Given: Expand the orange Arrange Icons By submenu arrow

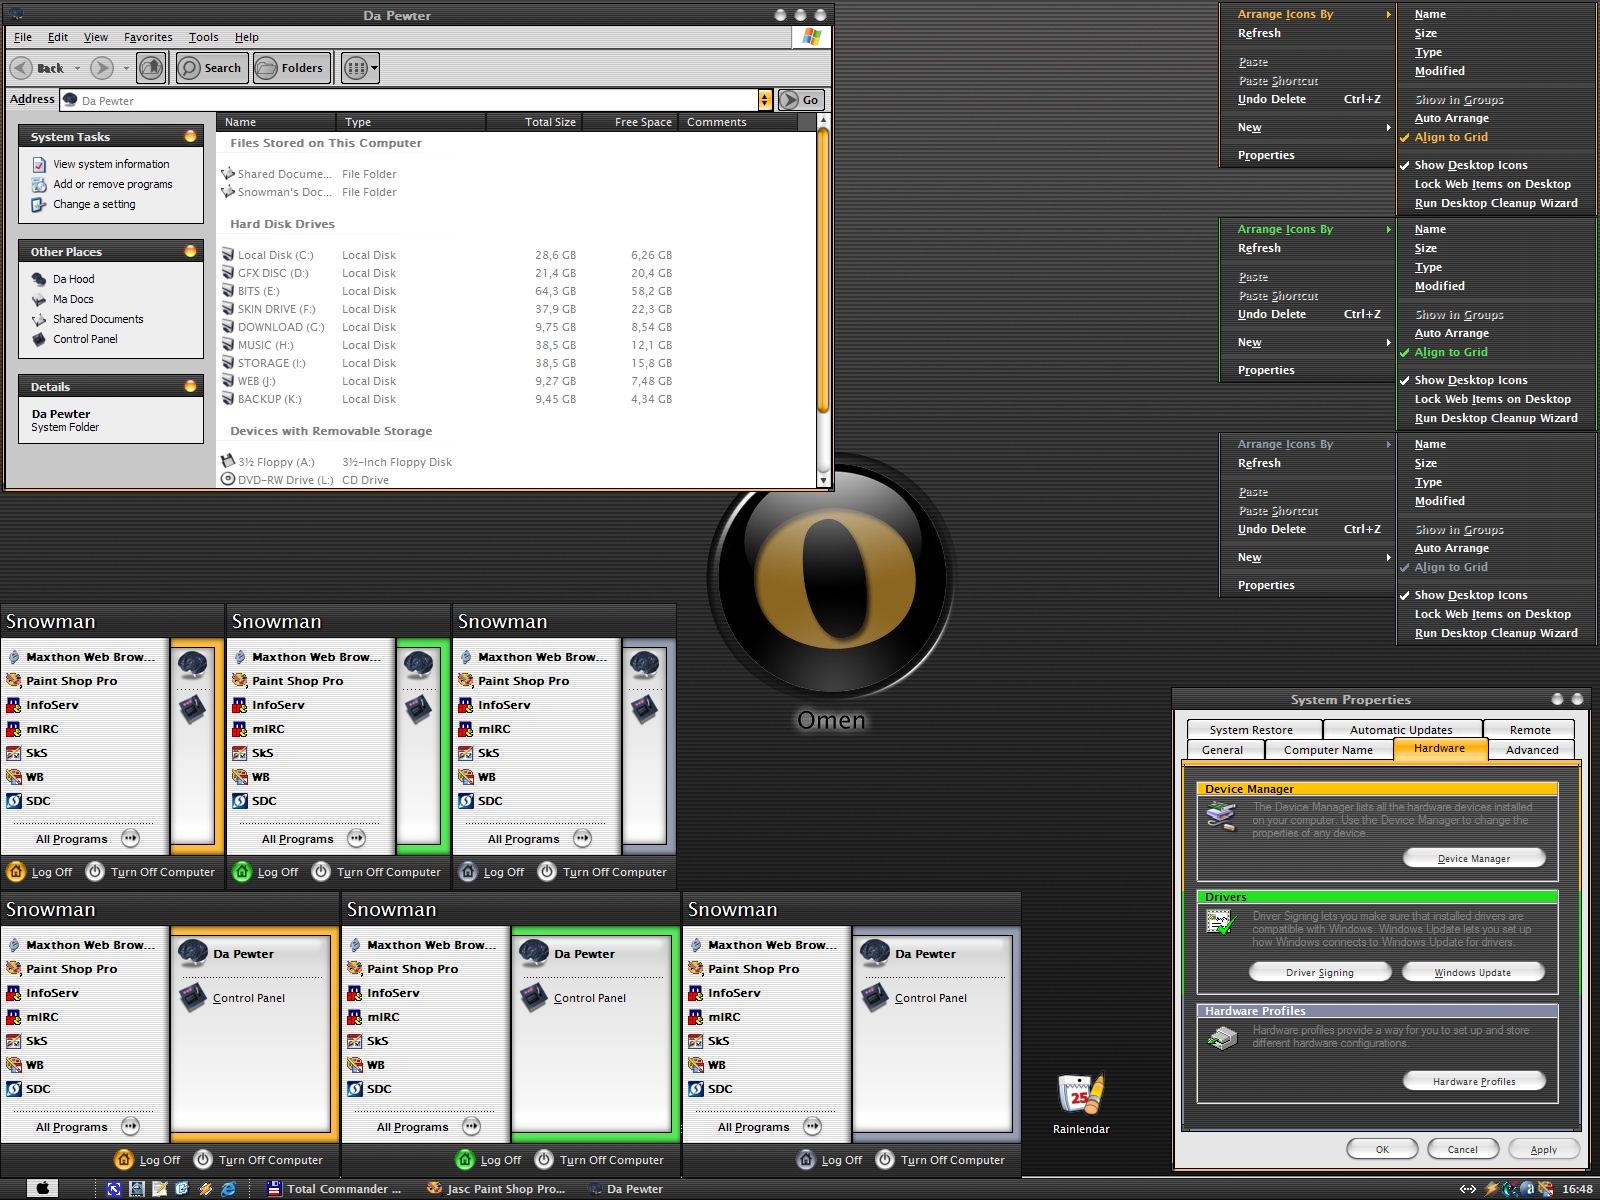Looking at the screenshot, I should point(1388,14).
